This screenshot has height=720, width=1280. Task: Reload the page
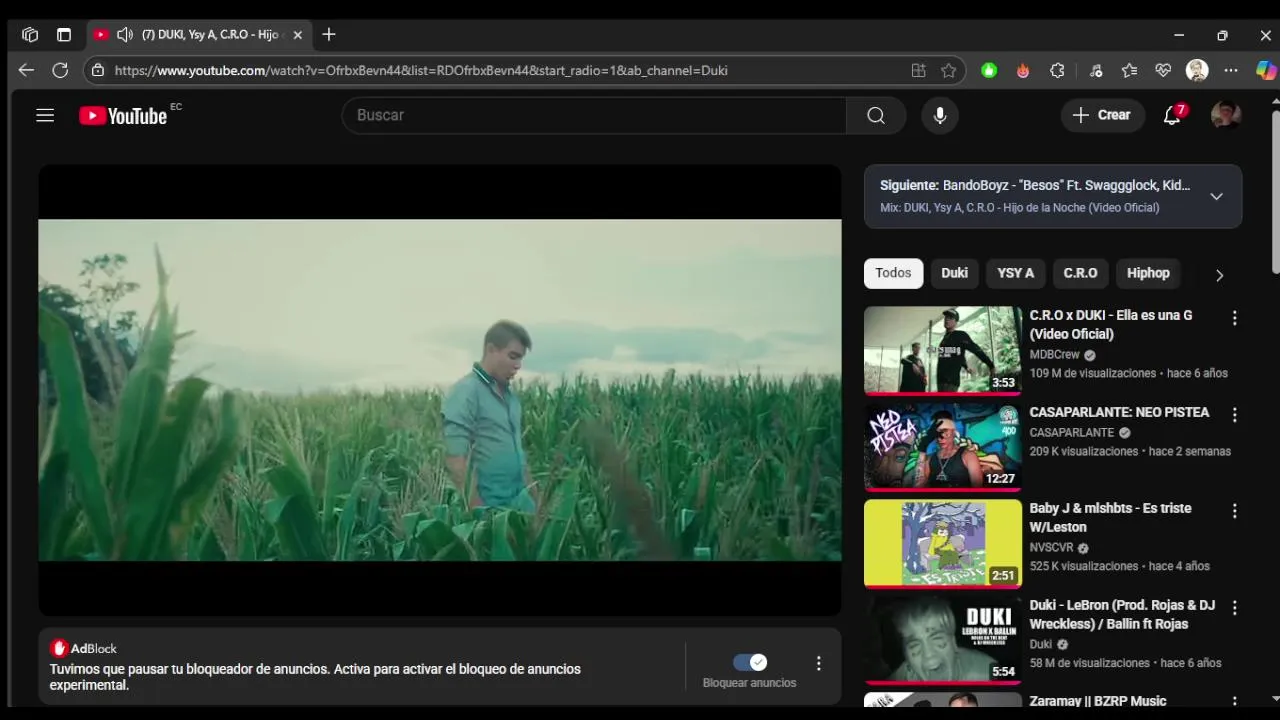tap(60, 70)
